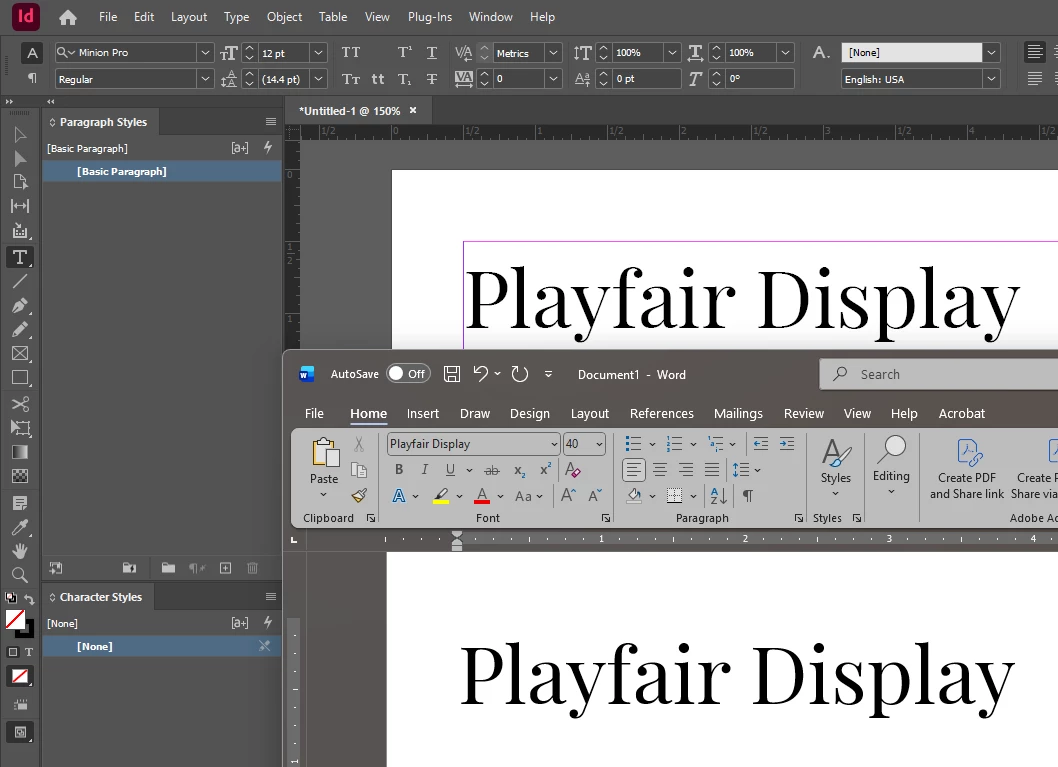Select the Gradient Swatch tool in InDesign

(x=20, y=452)
